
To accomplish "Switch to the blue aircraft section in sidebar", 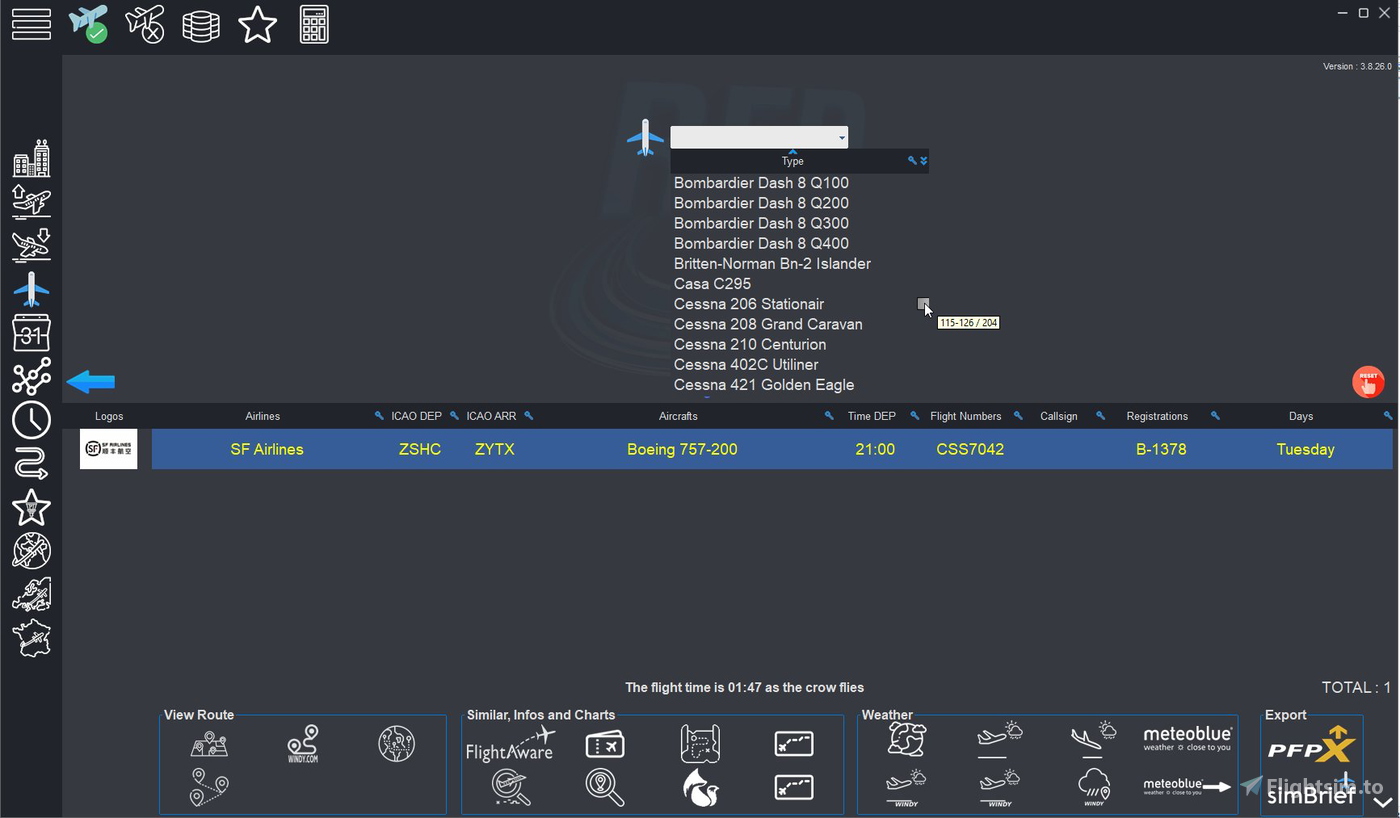I will point(31,289).
